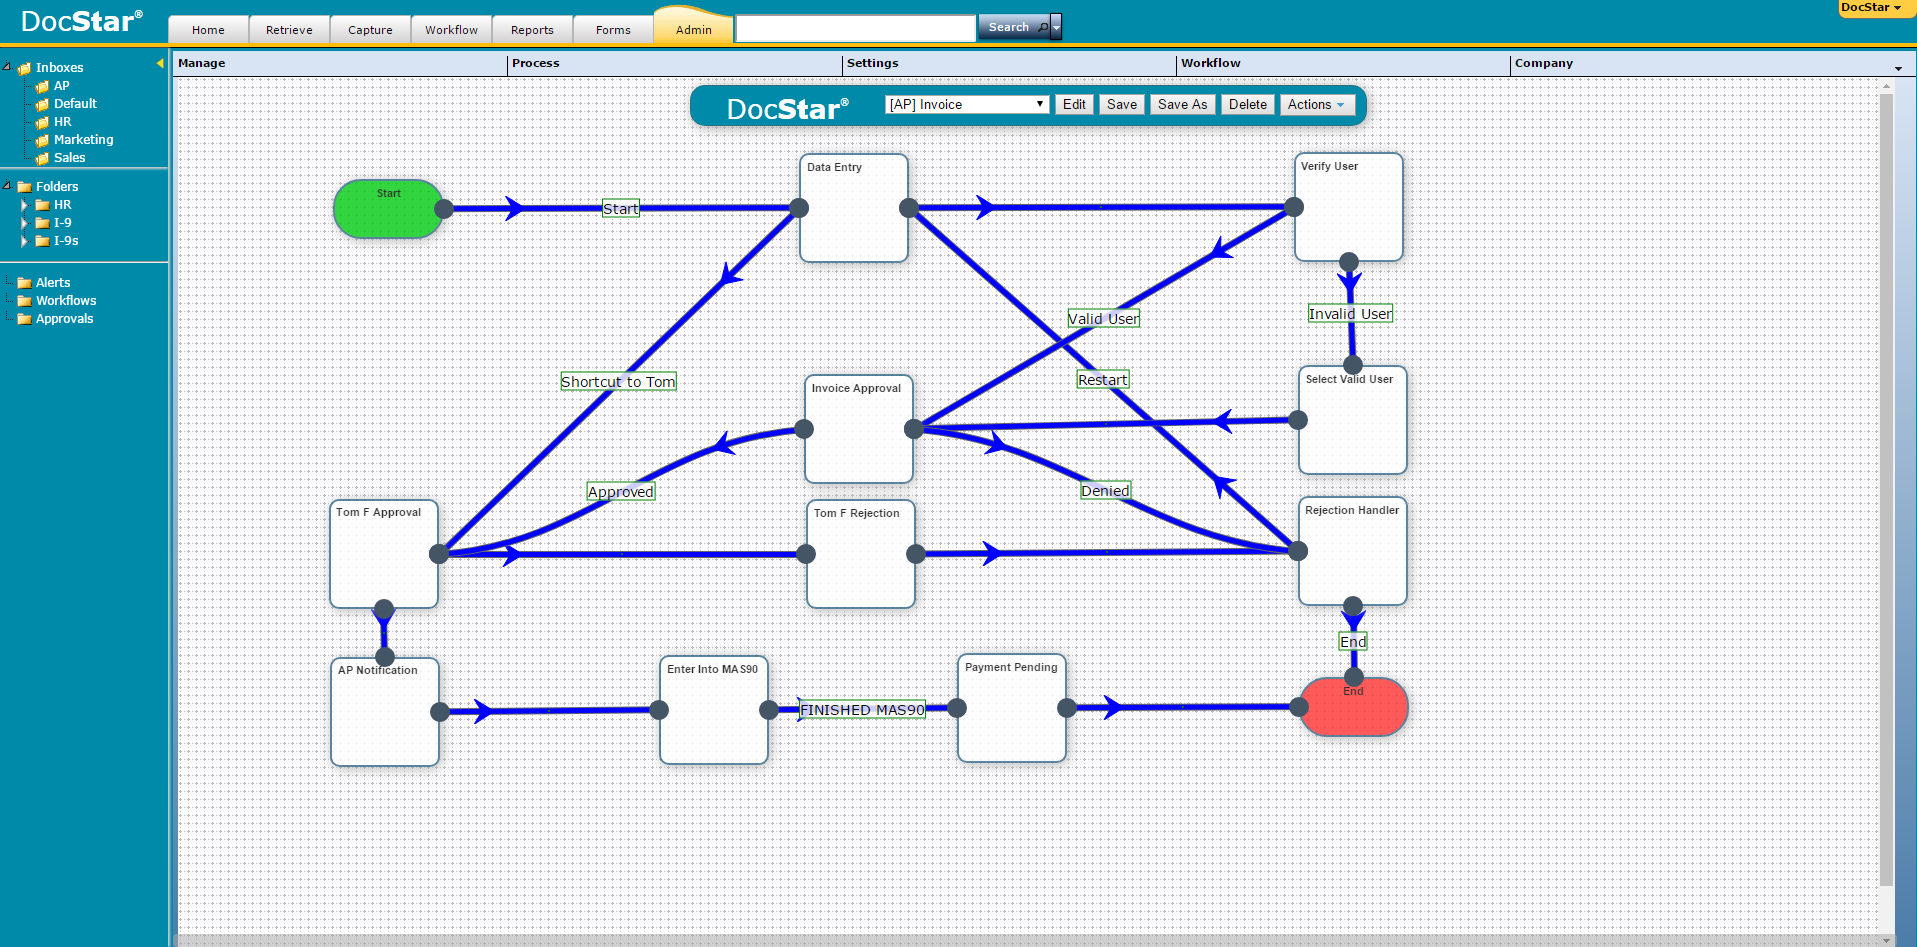Collapse the Inboxes tree node
This screenshot has width=1917, height=947.
(x=8, y=67)
